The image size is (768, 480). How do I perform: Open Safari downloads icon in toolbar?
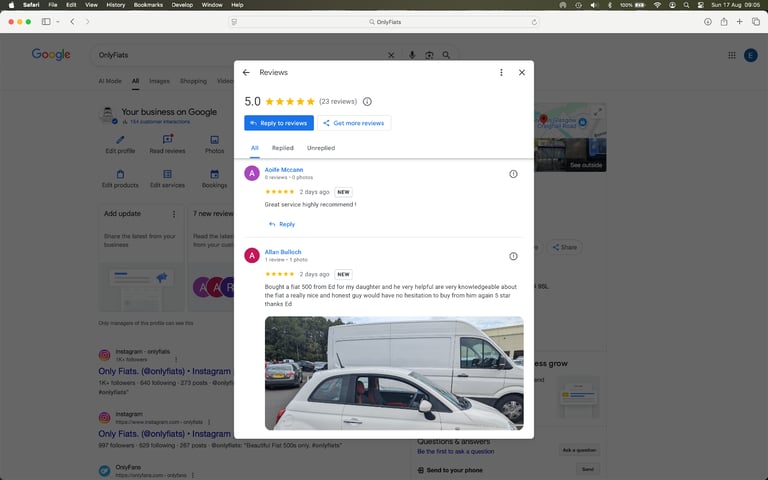tap(707, 22)
